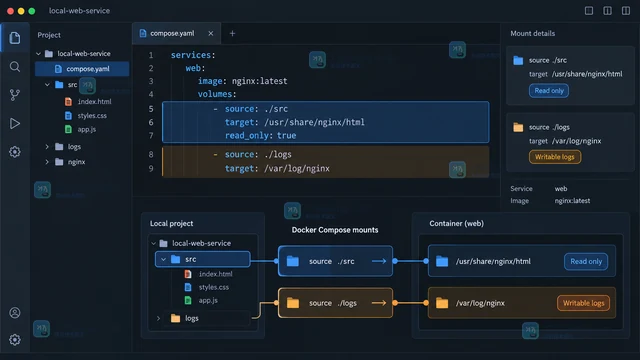Click folder icon beside /var/log/nginx in Container

442,303
